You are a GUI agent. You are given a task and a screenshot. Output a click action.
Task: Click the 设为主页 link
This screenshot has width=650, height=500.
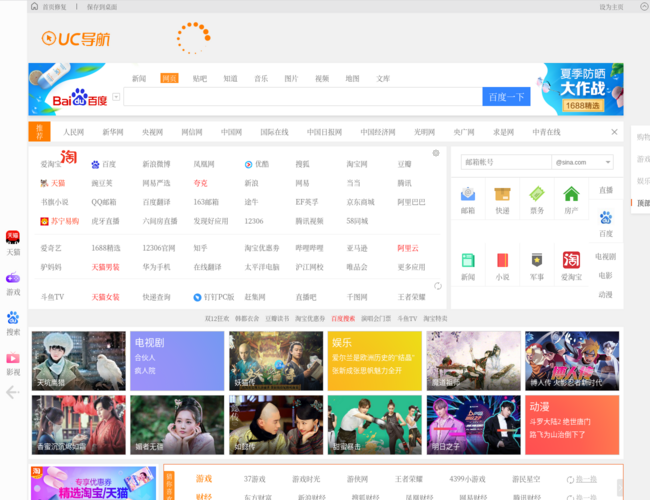[x=611, y=7]
